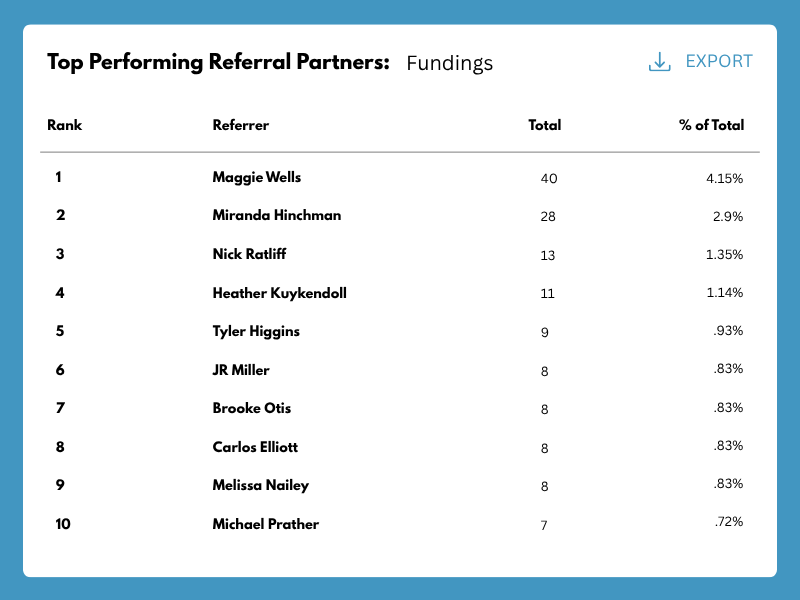Select Michael Prather at rank 10
Viewport: 800px width, 600px height.
266,524
